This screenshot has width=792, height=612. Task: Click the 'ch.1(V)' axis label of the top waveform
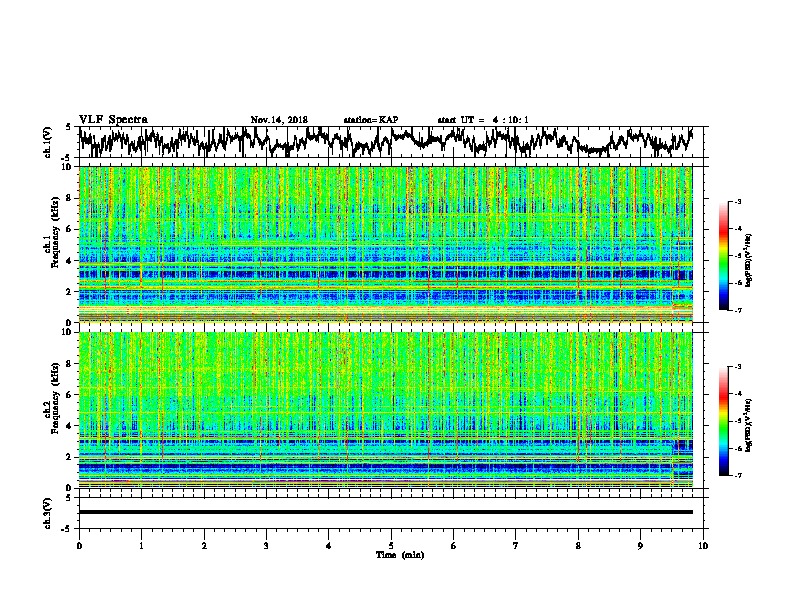tap(47, 142)
